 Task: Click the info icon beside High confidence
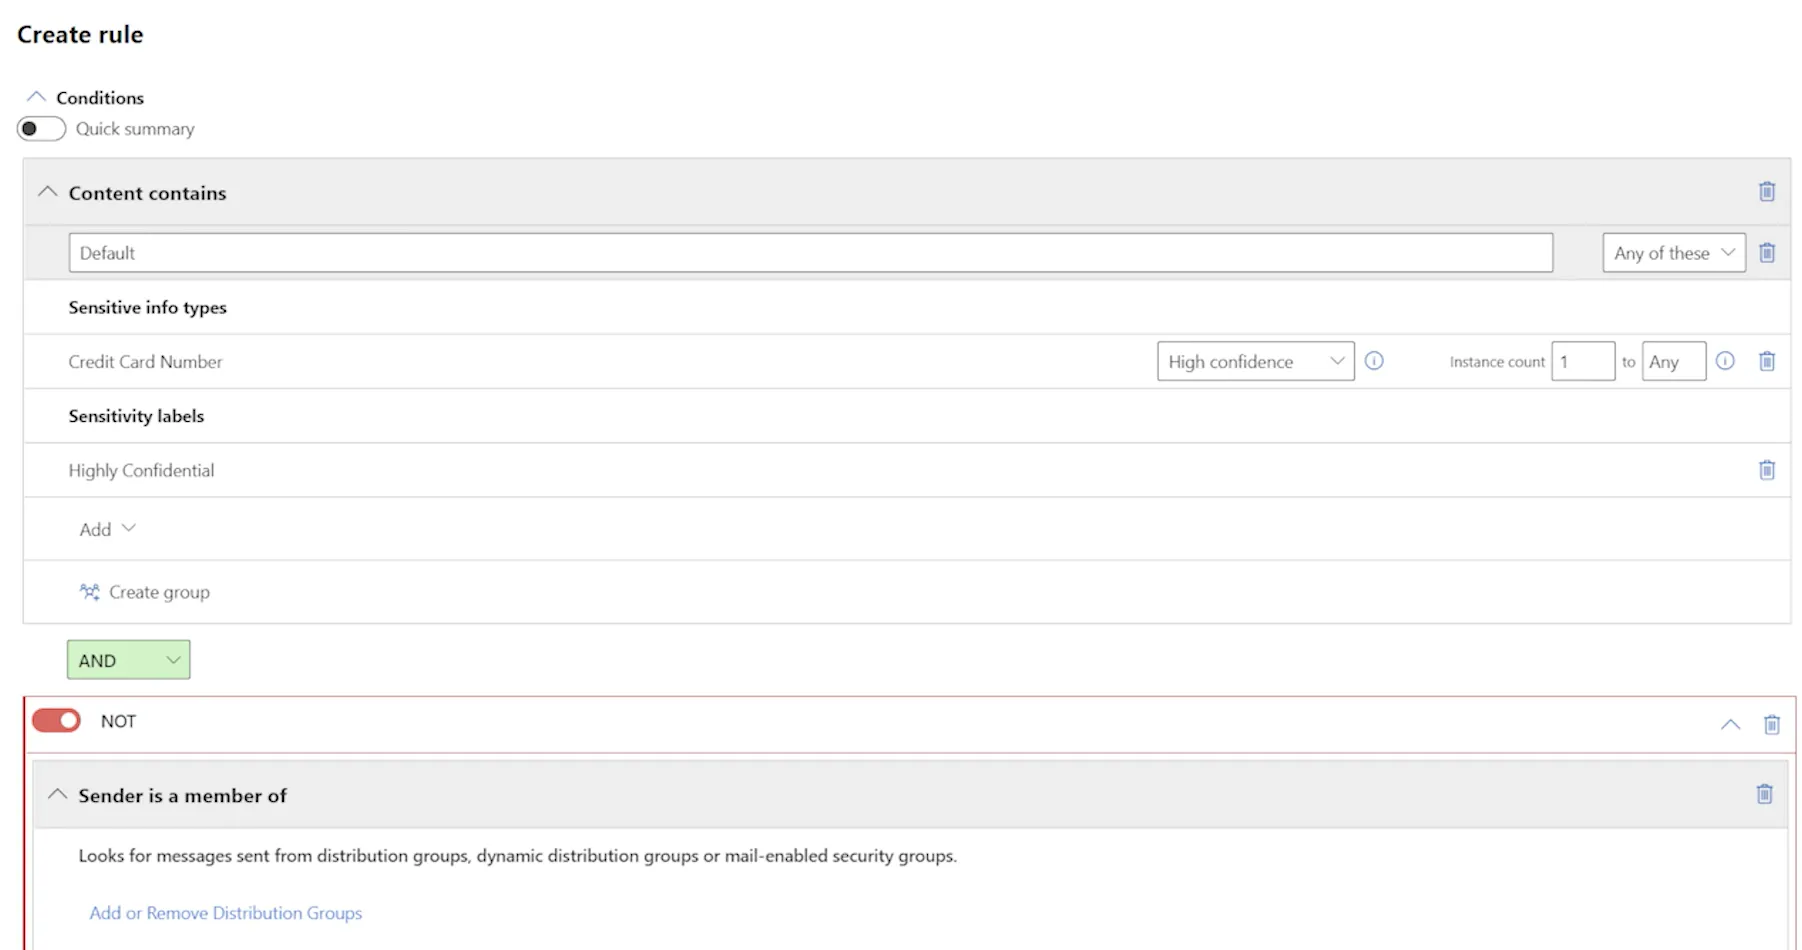coord(1374,361)
